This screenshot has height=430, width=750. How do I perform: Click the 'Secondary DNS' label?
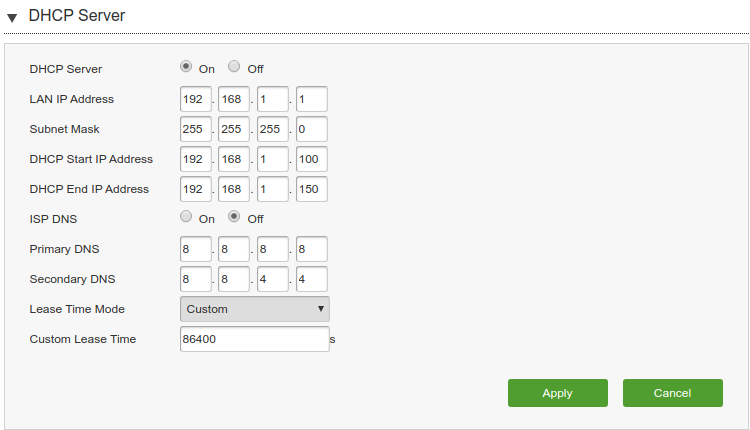tap(72, 279)
